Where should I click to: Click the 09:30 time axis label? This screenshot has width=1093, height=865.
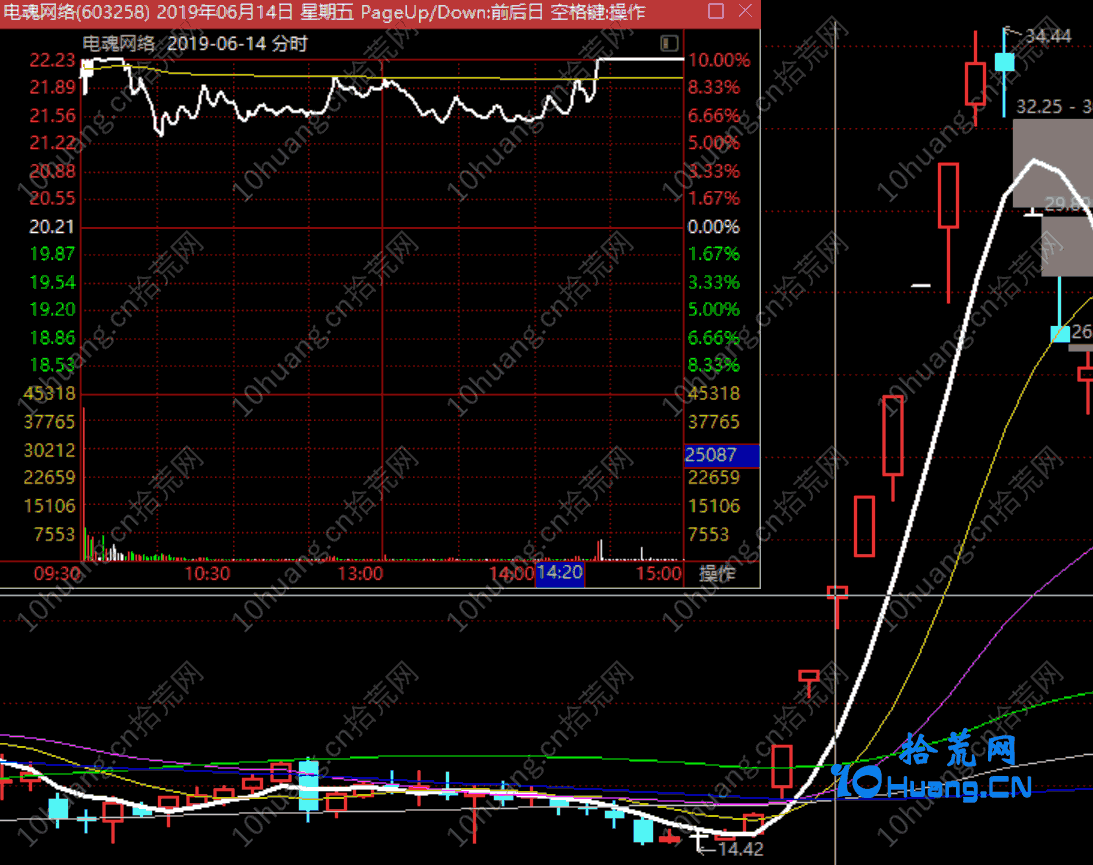[57, 574]
